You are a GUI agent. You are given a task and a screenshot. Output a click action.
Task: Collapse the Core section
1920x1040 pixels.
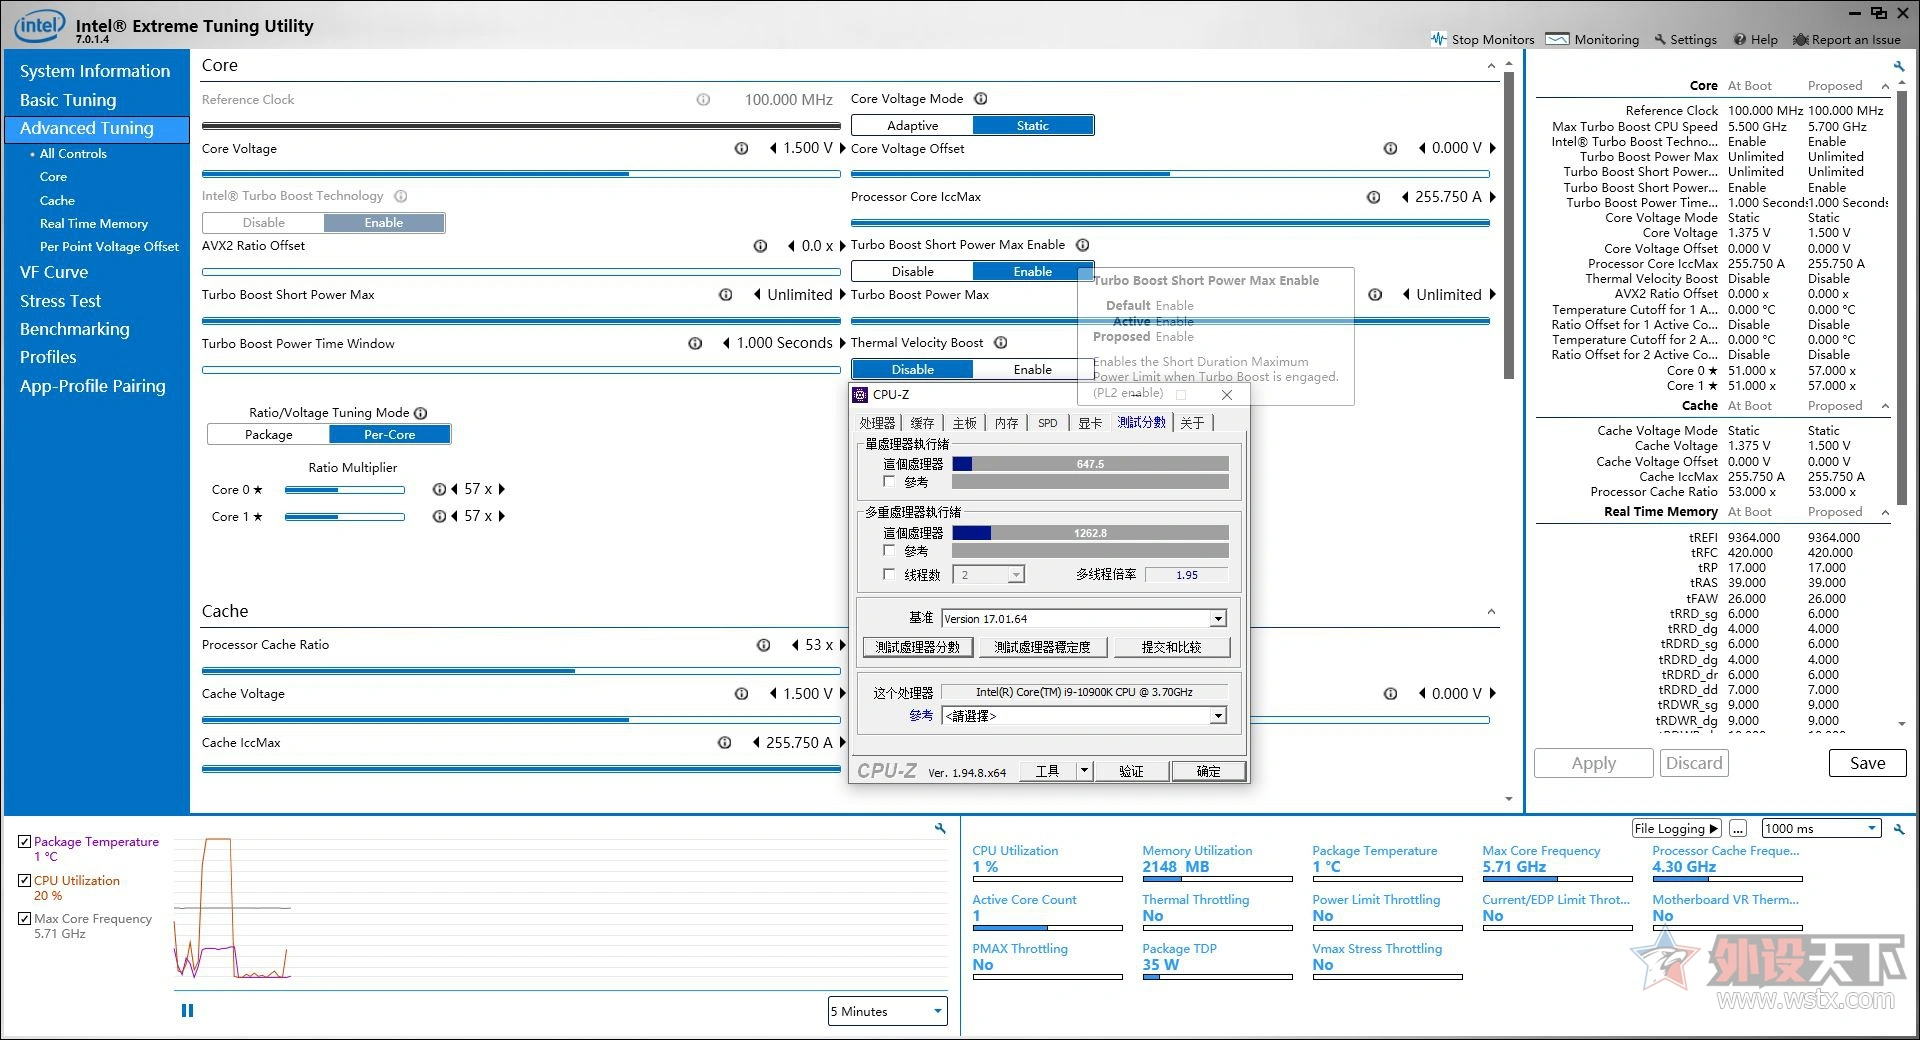[1491, 66]
